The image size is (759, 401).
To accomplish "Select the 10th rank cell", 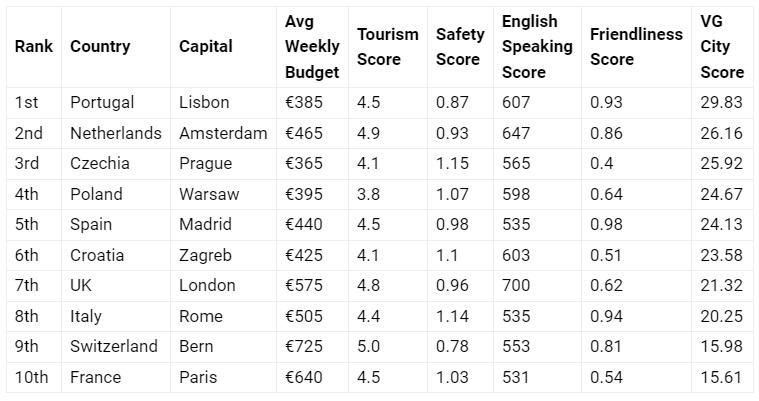I will (31, 377).
